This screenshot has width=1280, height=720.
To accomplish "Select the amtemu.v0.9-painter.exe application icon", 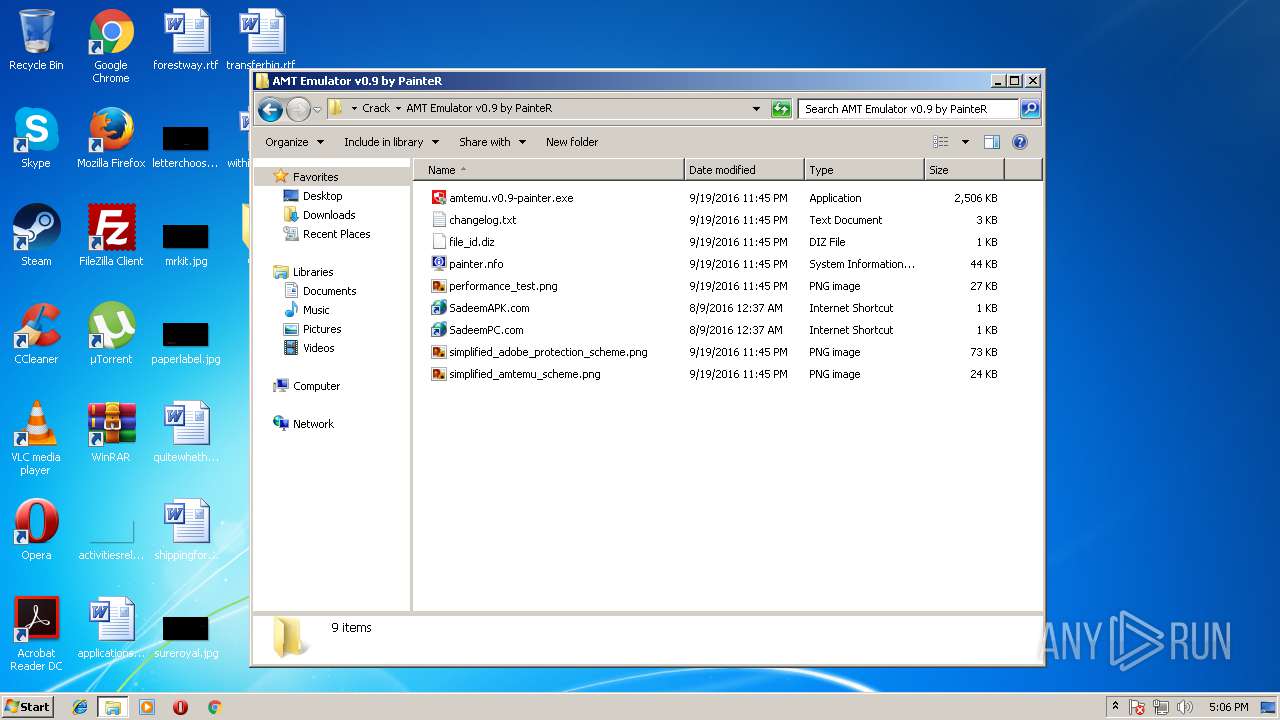I will 439,198.
